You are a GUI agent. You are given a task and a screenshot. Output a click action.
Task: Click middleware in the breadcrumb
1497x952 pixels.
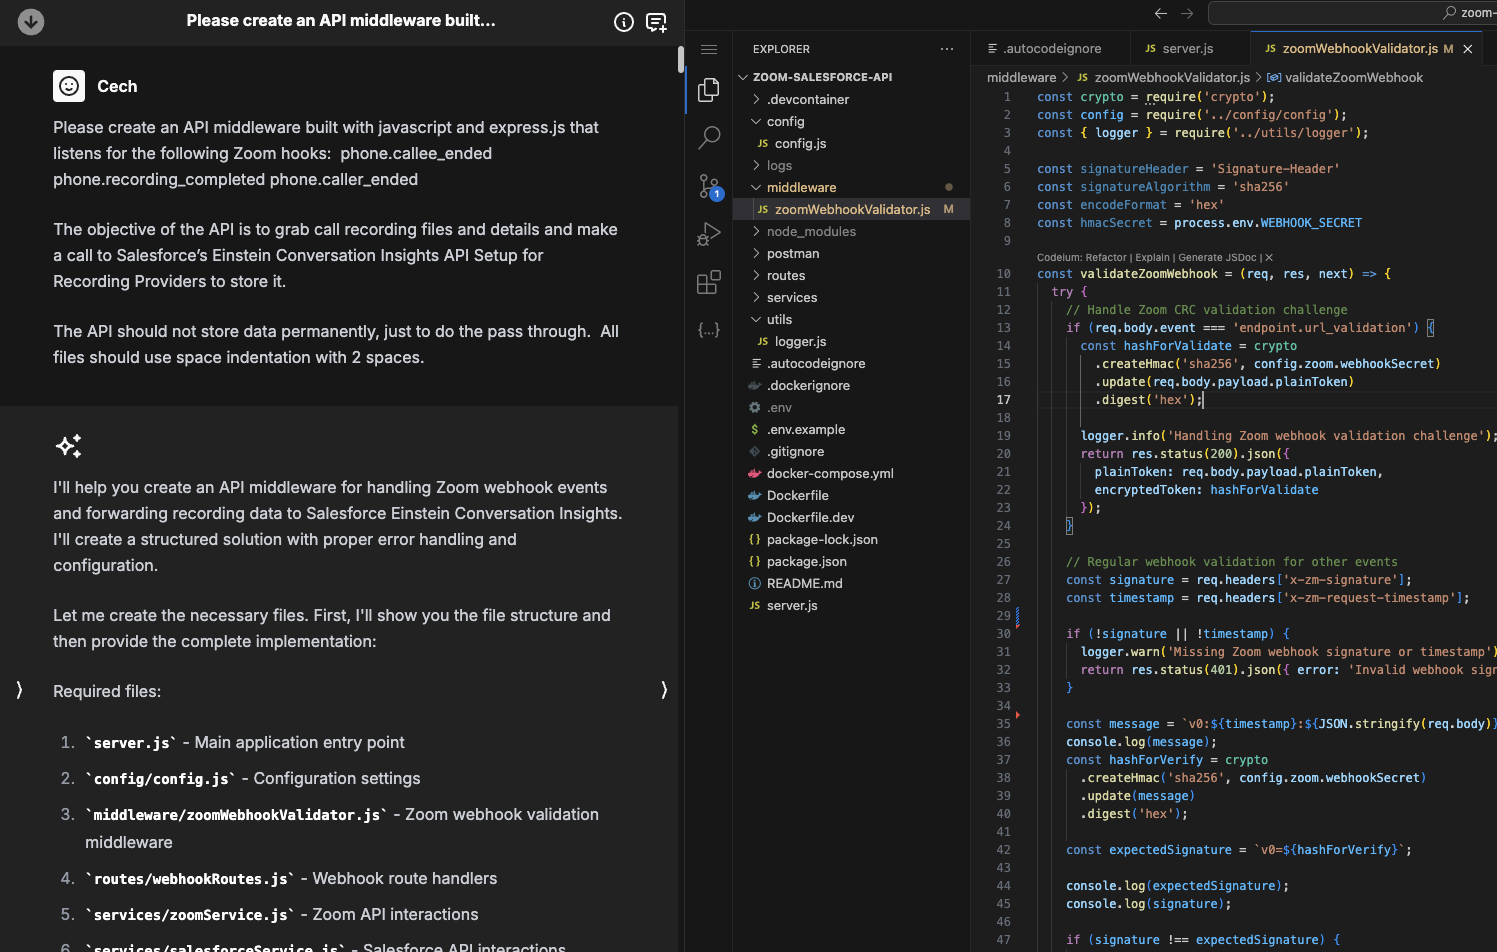1021,77
